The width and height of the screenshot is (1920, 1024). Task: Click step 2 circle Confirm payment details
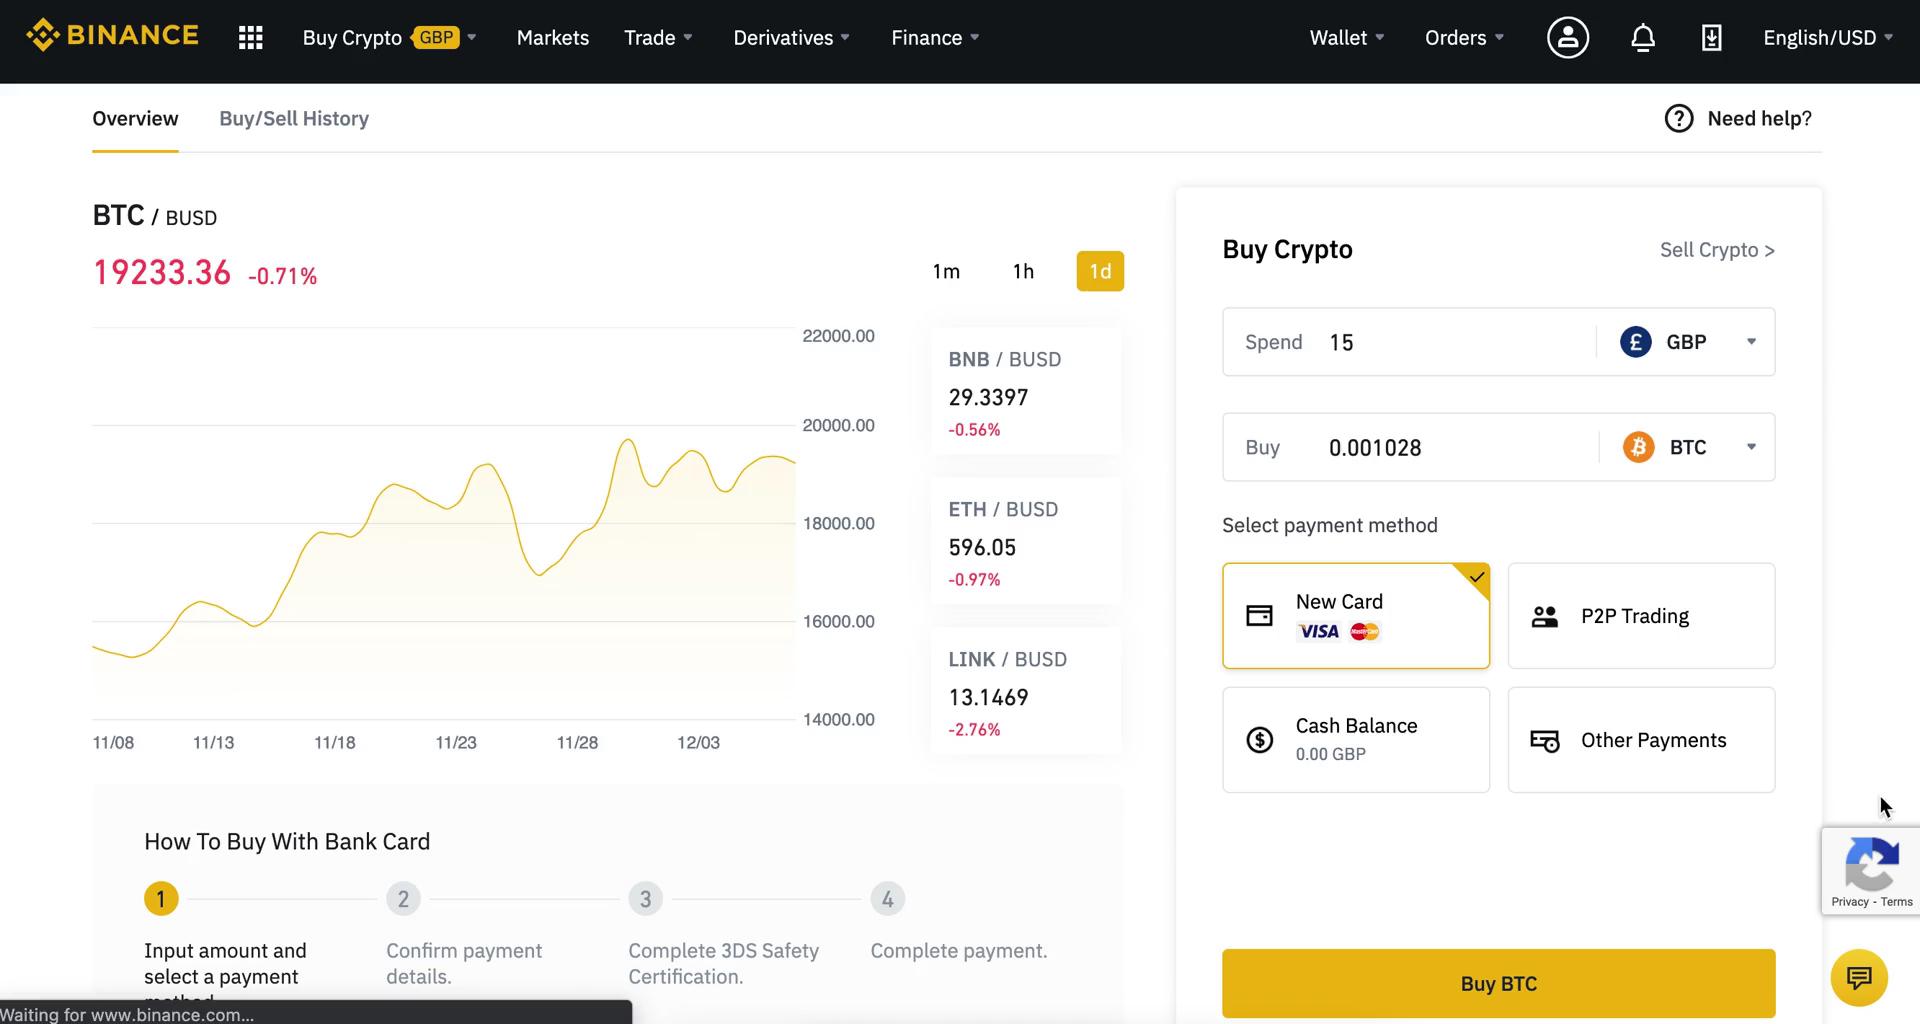click(403, 898)
